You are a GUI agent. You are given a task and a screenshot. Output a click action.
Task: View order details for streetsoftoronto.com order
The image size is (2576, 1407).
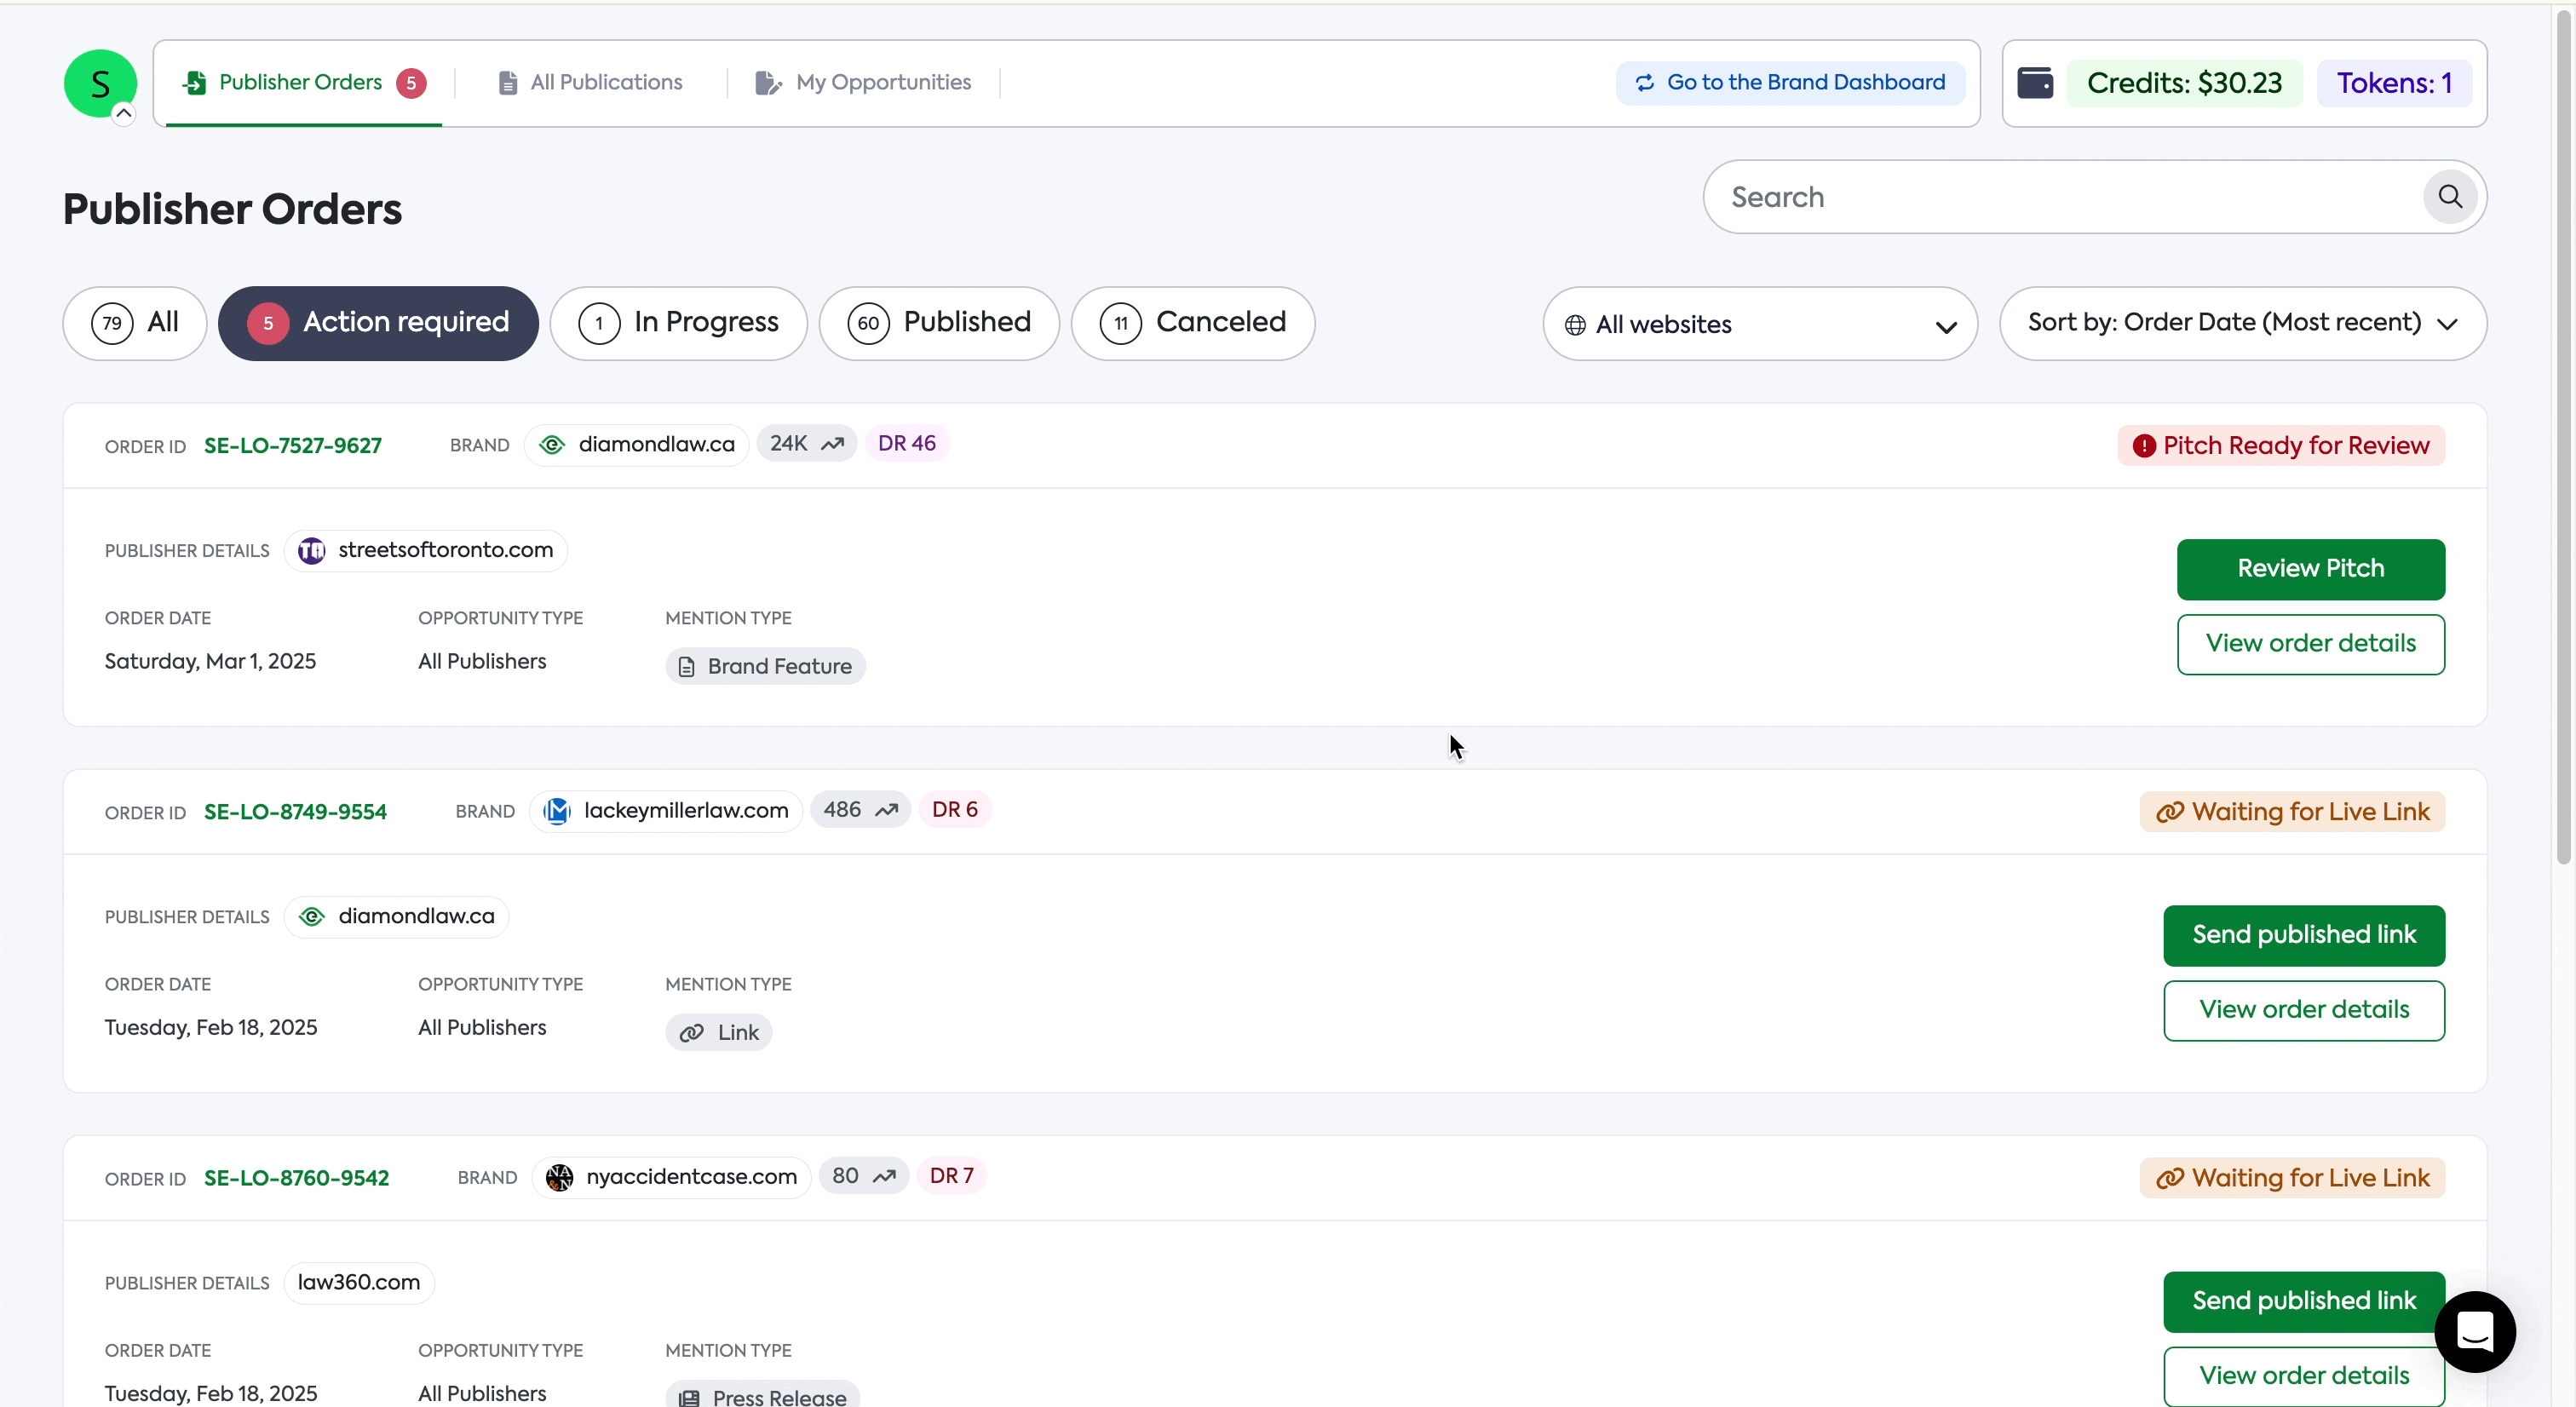[x=2311, y=644]
